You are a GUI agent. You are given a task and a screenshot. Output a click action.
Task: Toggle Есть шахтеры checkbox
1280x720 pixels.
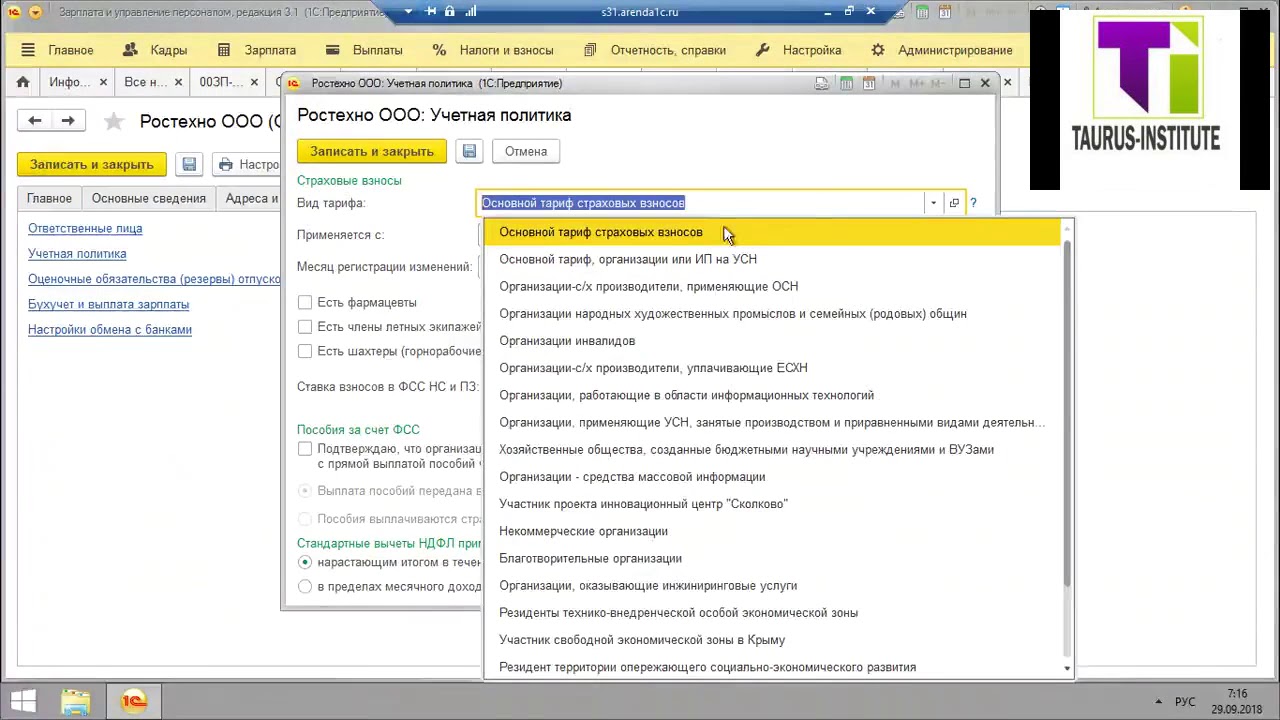click(305, 351)
